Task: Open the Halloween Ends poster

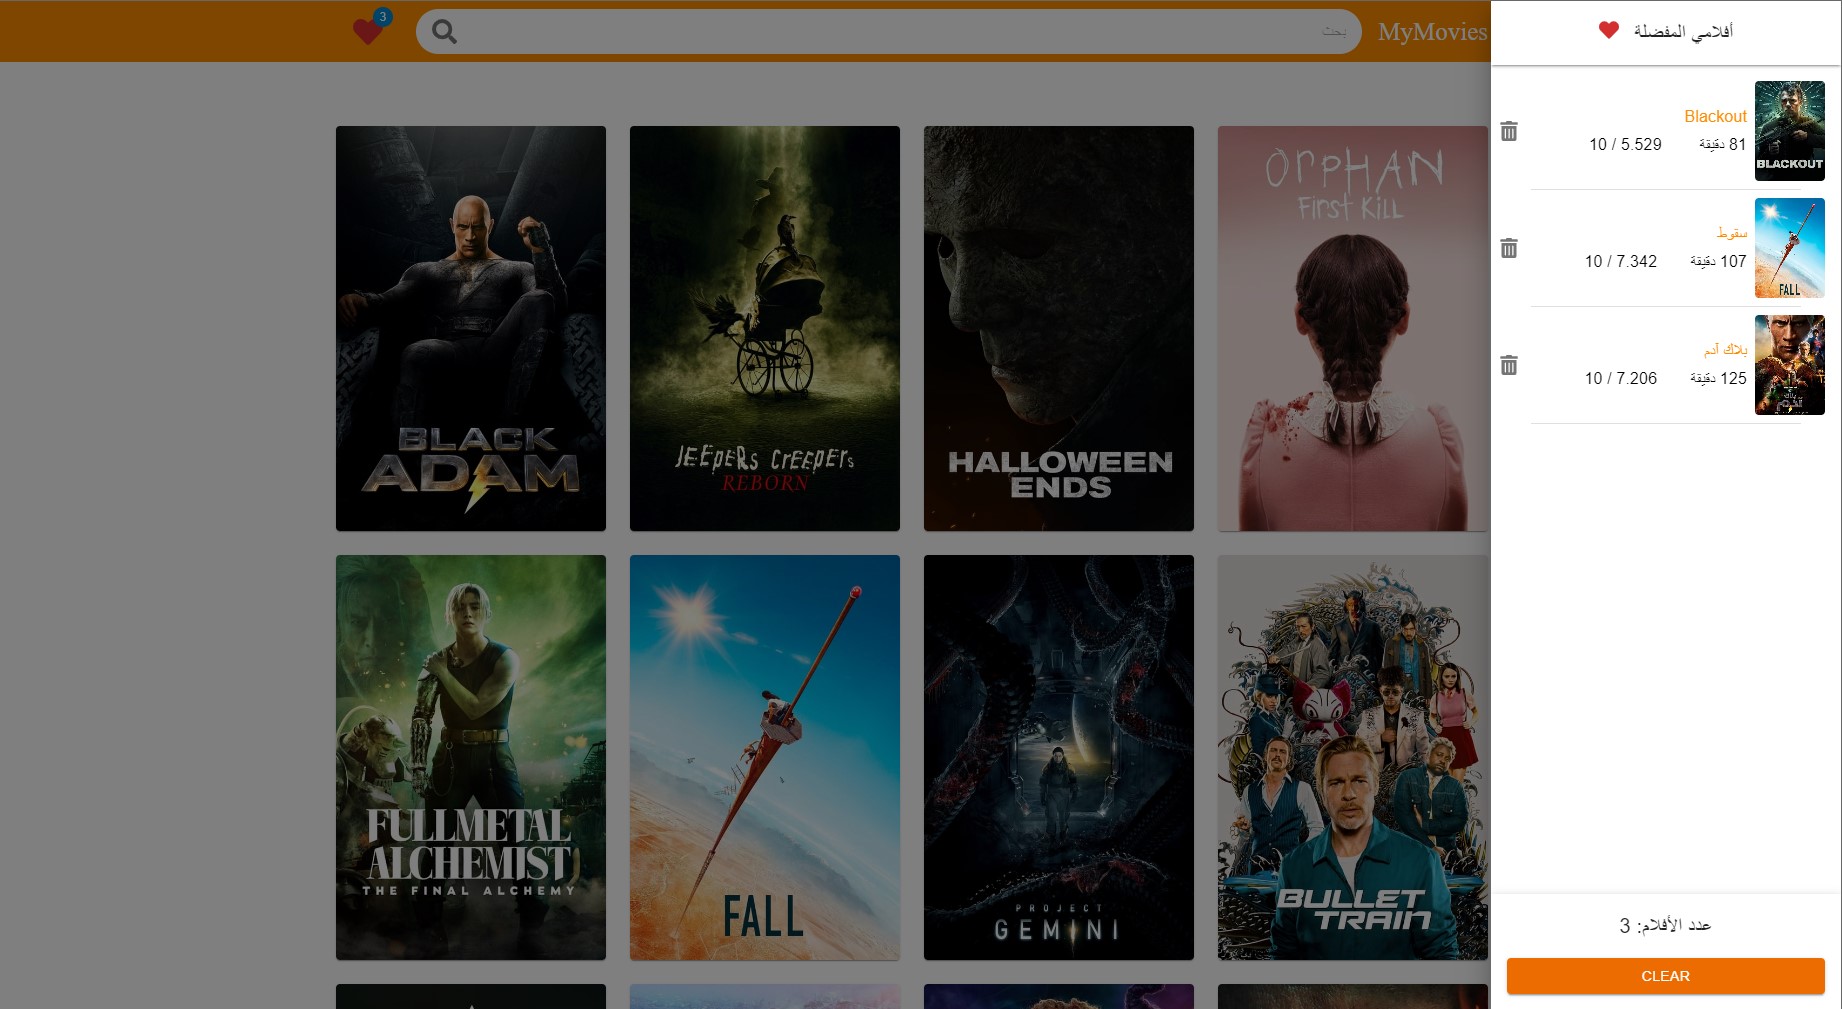Action: tap(1058, 328)
